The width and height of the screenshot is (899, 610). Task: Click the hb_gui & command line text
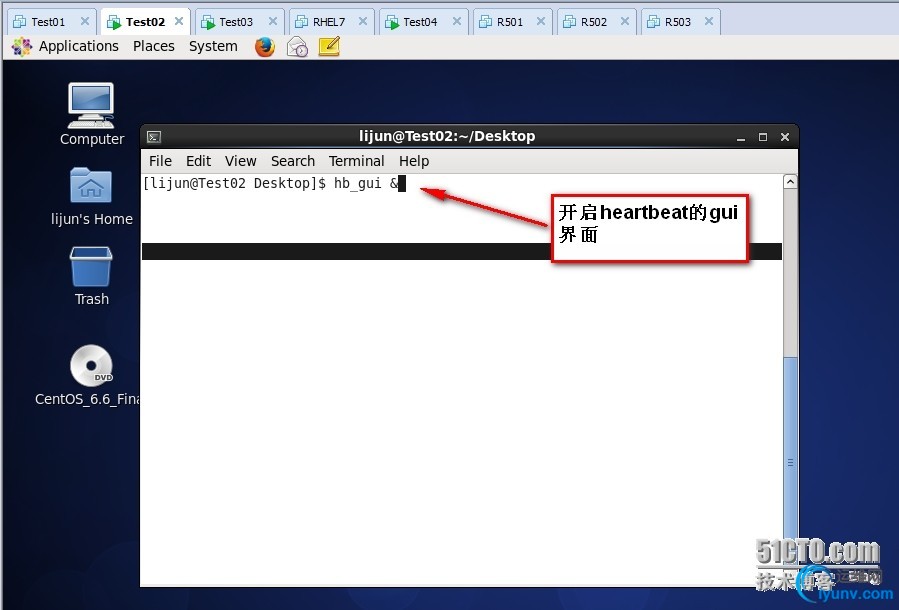[x=366, y=183]
